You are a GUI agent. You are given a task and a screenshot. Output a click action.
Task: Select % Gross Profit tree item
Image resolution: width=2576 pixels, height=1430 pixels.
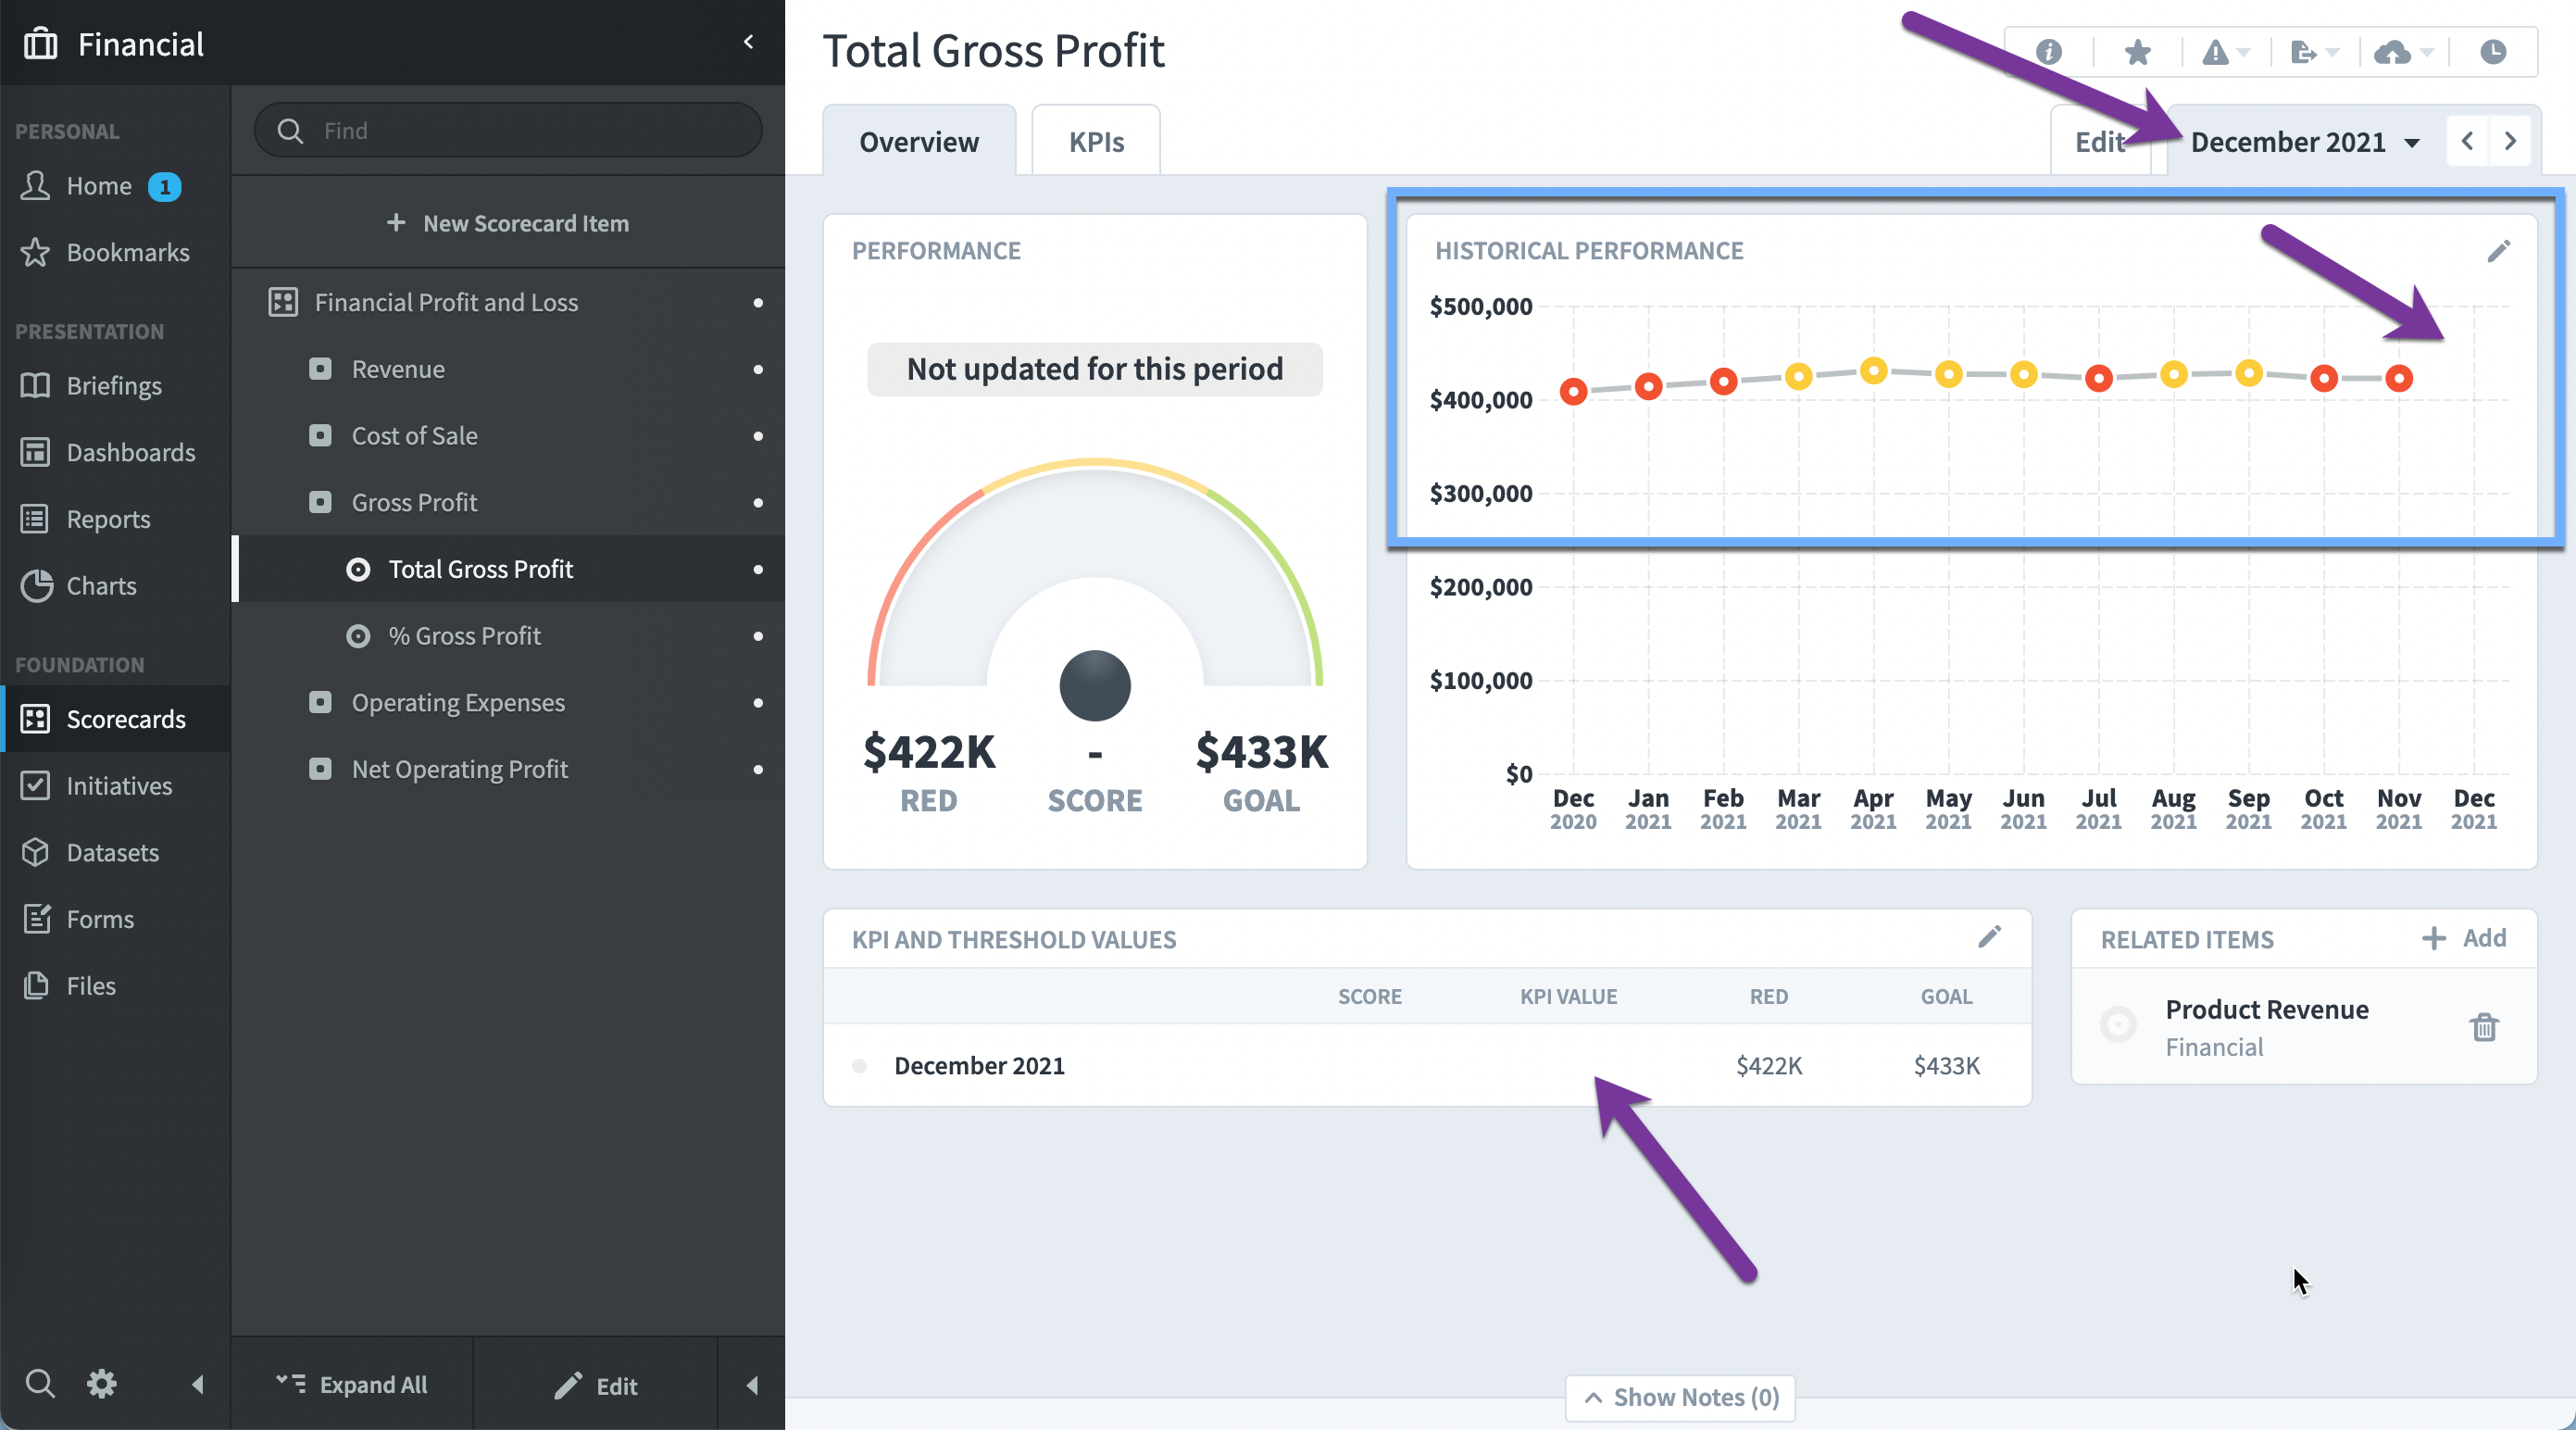[x=508, y=636]
